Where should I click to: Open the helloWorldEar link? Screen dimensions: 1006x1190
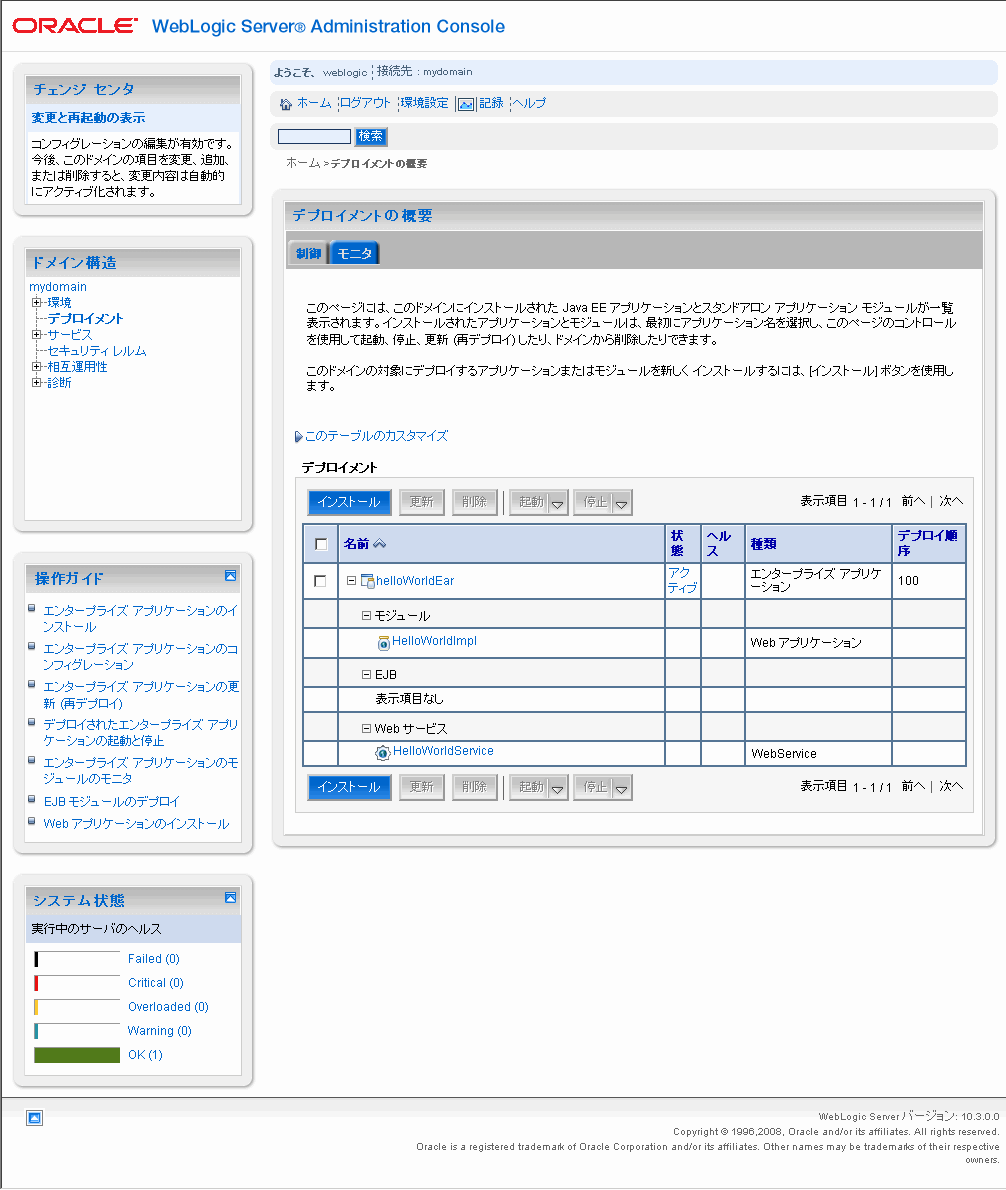[415, 581]
